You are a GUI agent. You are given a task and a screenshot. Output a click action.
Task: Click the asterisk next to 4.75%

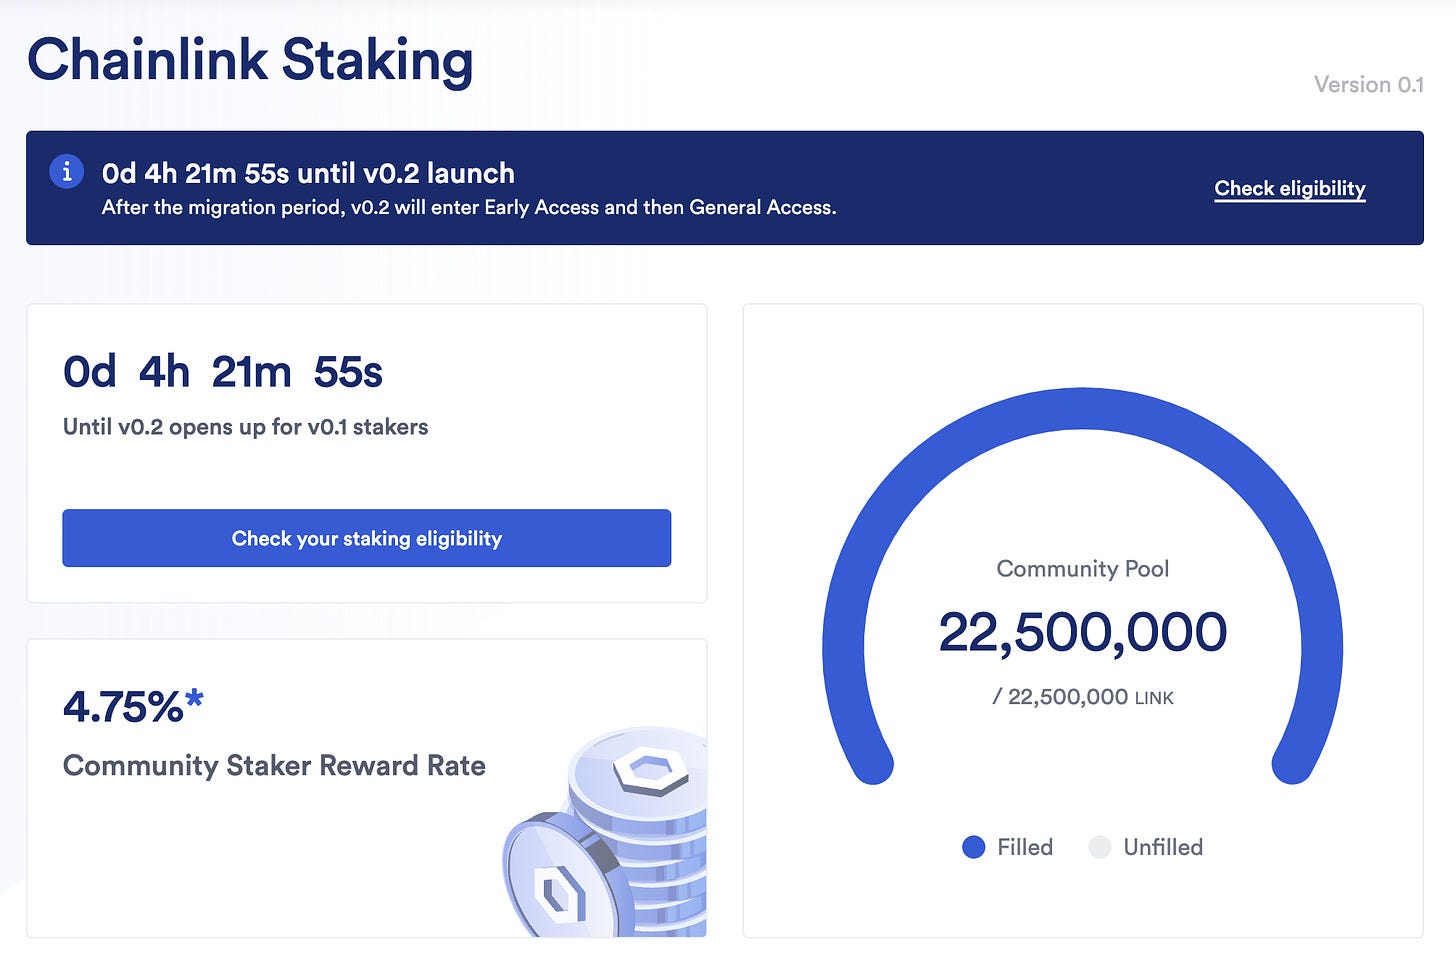pyautogui.click(x=194, y=698)
